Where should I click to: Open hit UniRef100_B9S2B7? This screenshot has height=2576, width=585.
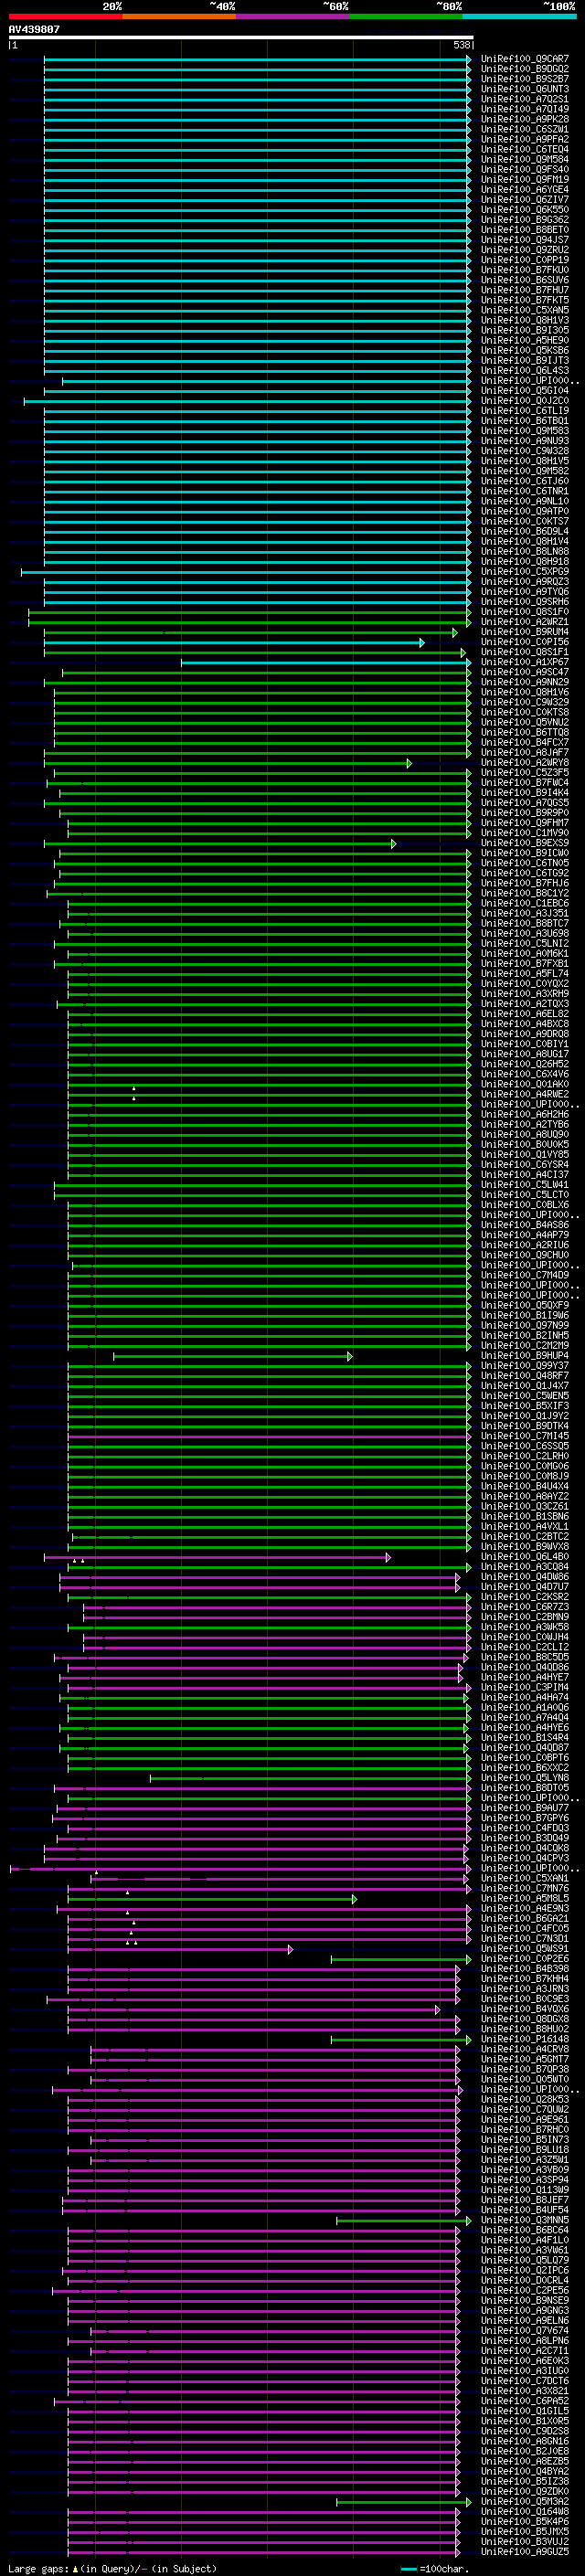(525, 79)
